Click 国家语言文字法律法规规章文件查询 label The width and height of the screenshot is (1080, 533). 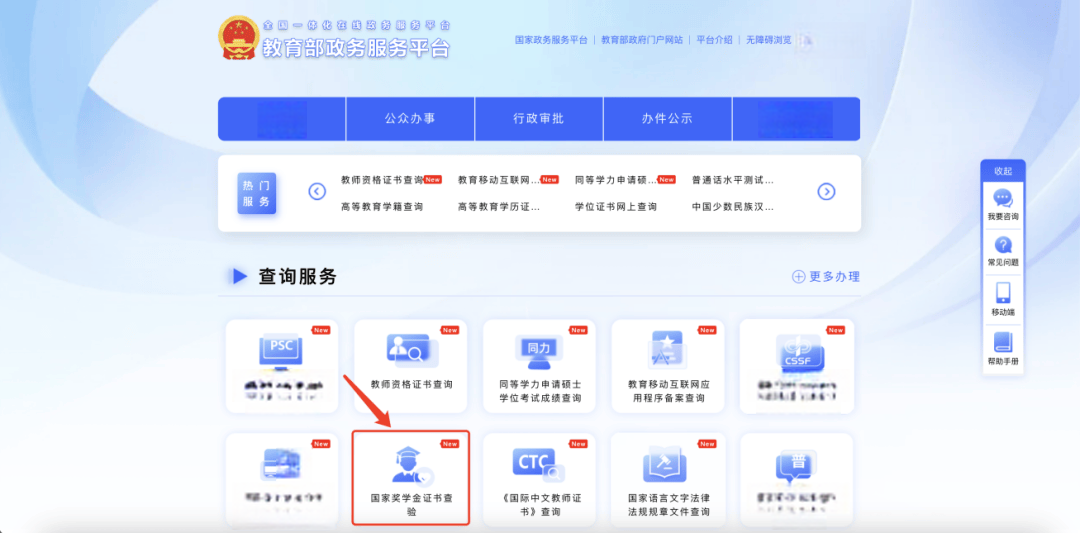(x=668, y=504)
